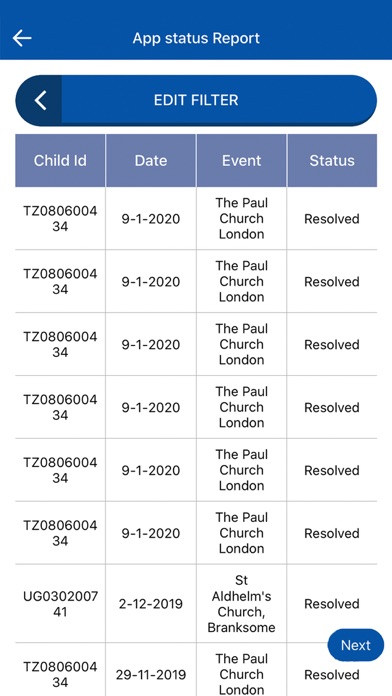The height and width of the screenshot is (696, 392).
Task: Select first row The Paul Church London
Action: pos(242,218)
